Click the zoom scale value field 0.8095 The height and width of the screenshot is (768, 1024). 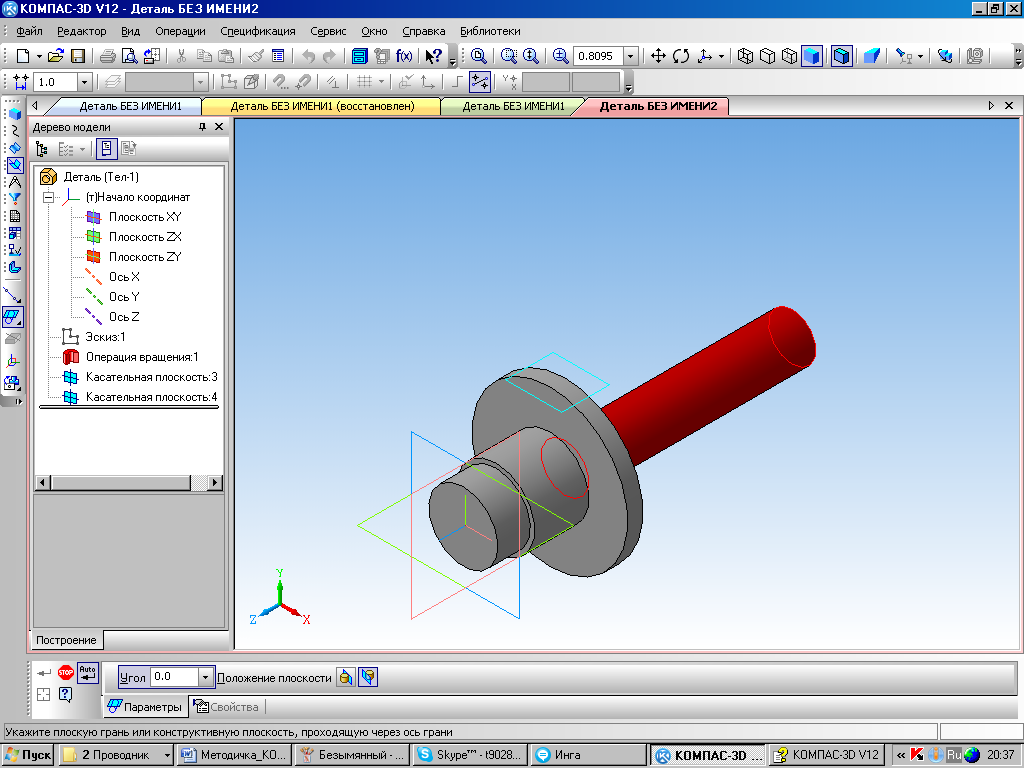(598, 56)
